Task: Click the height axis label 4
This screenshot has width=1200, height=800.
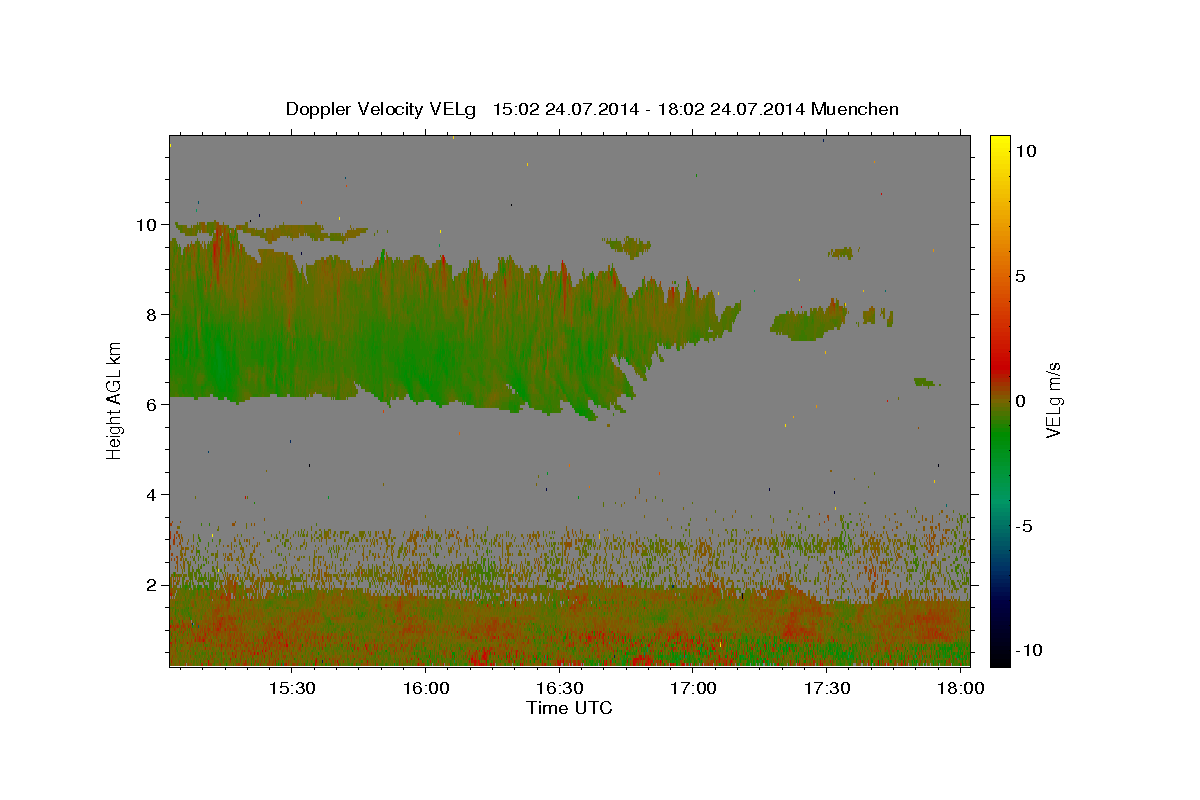Action: pos(151,495)
